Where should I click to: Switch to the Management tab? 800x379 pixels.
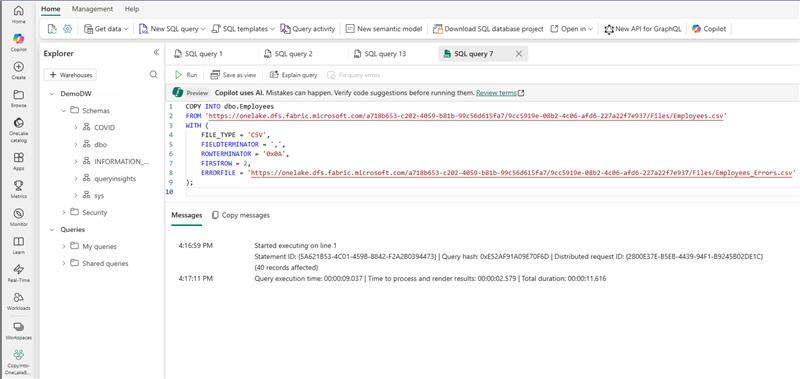(92, 9)
